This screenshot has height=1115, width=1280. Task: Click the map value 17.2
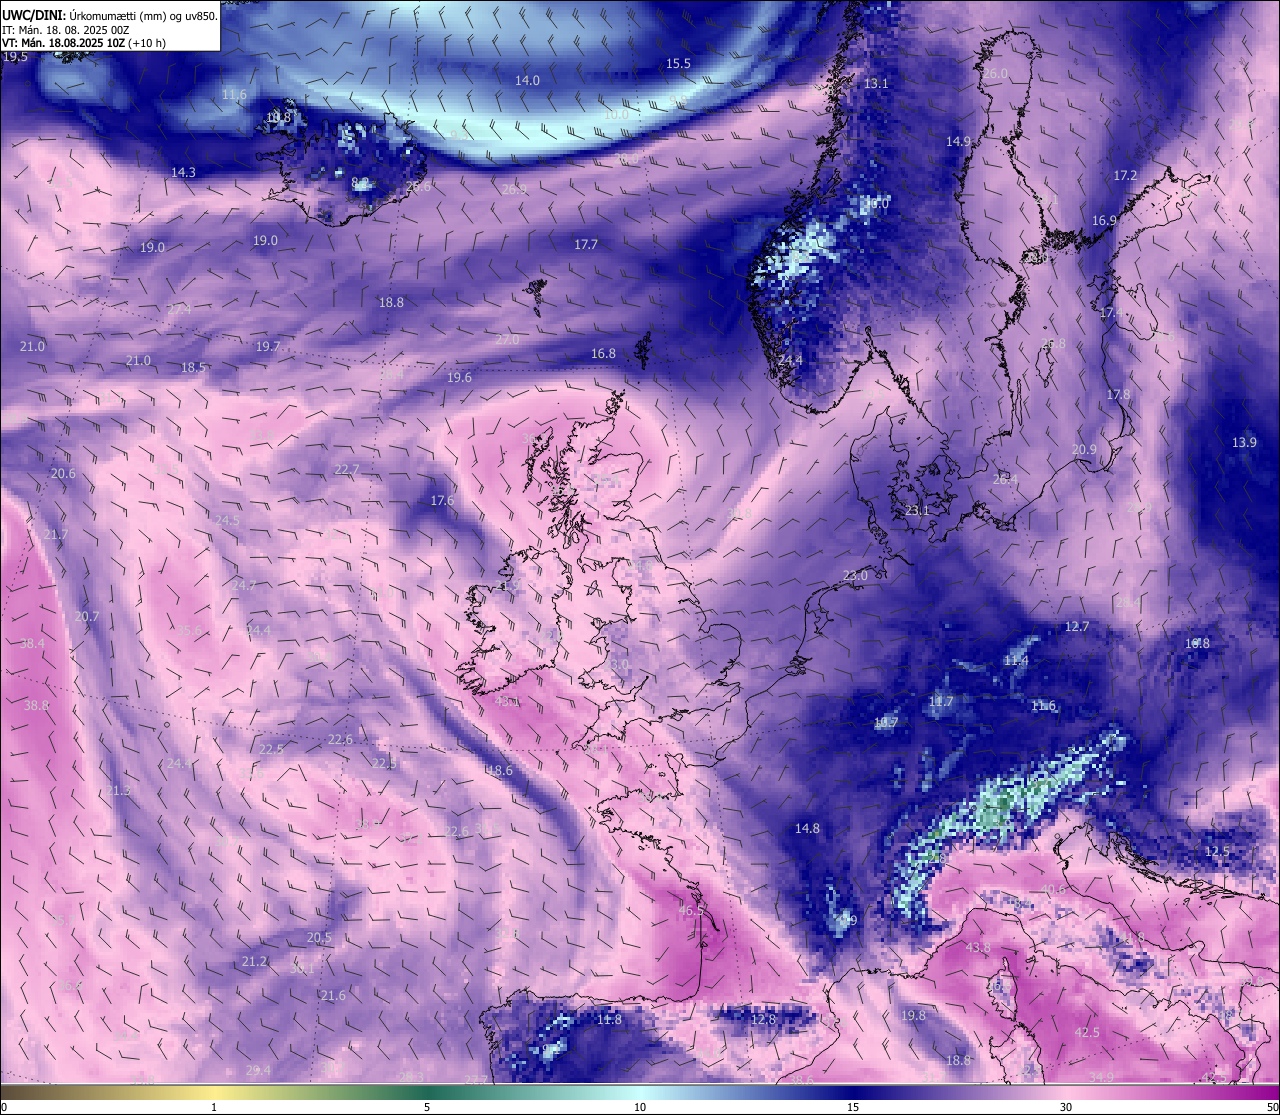[x=1125, y=175]
